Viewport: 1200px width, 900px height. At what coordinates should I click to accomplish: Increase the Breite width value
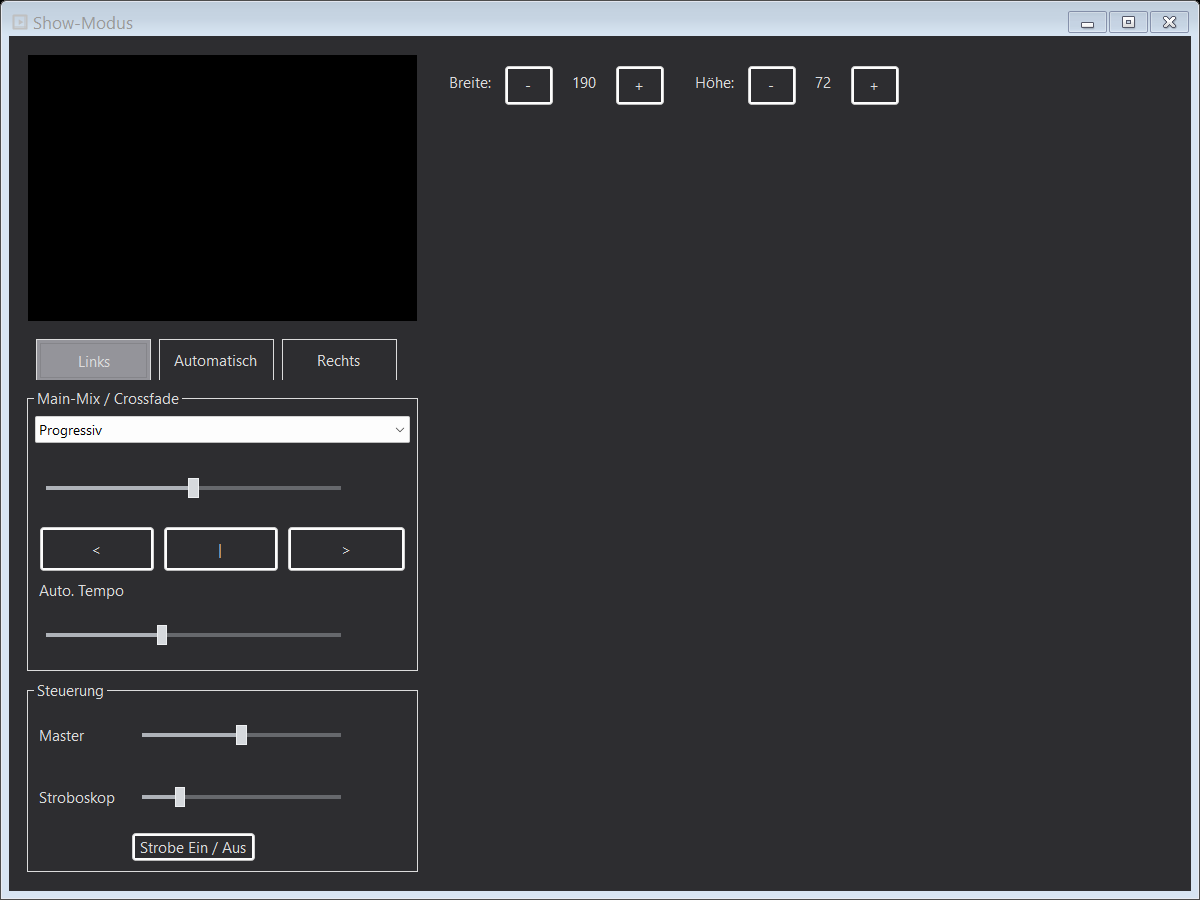tap(640, 86)
